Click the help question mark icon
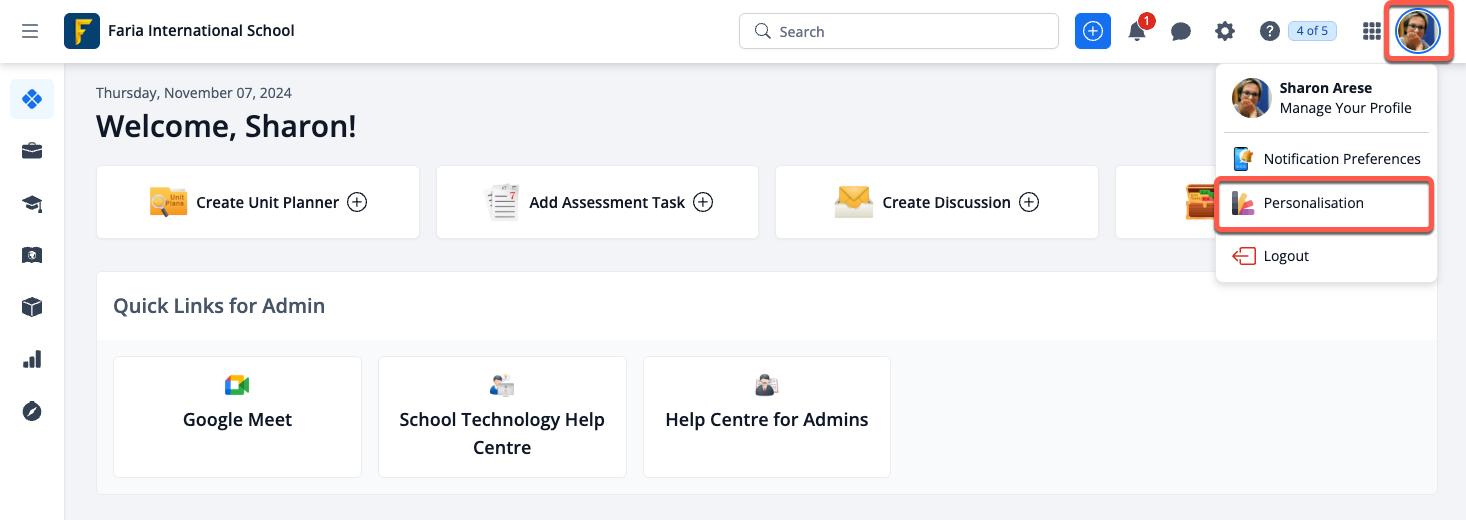This screenshot has width=1466, height=520. click(x=1270, y=31)
